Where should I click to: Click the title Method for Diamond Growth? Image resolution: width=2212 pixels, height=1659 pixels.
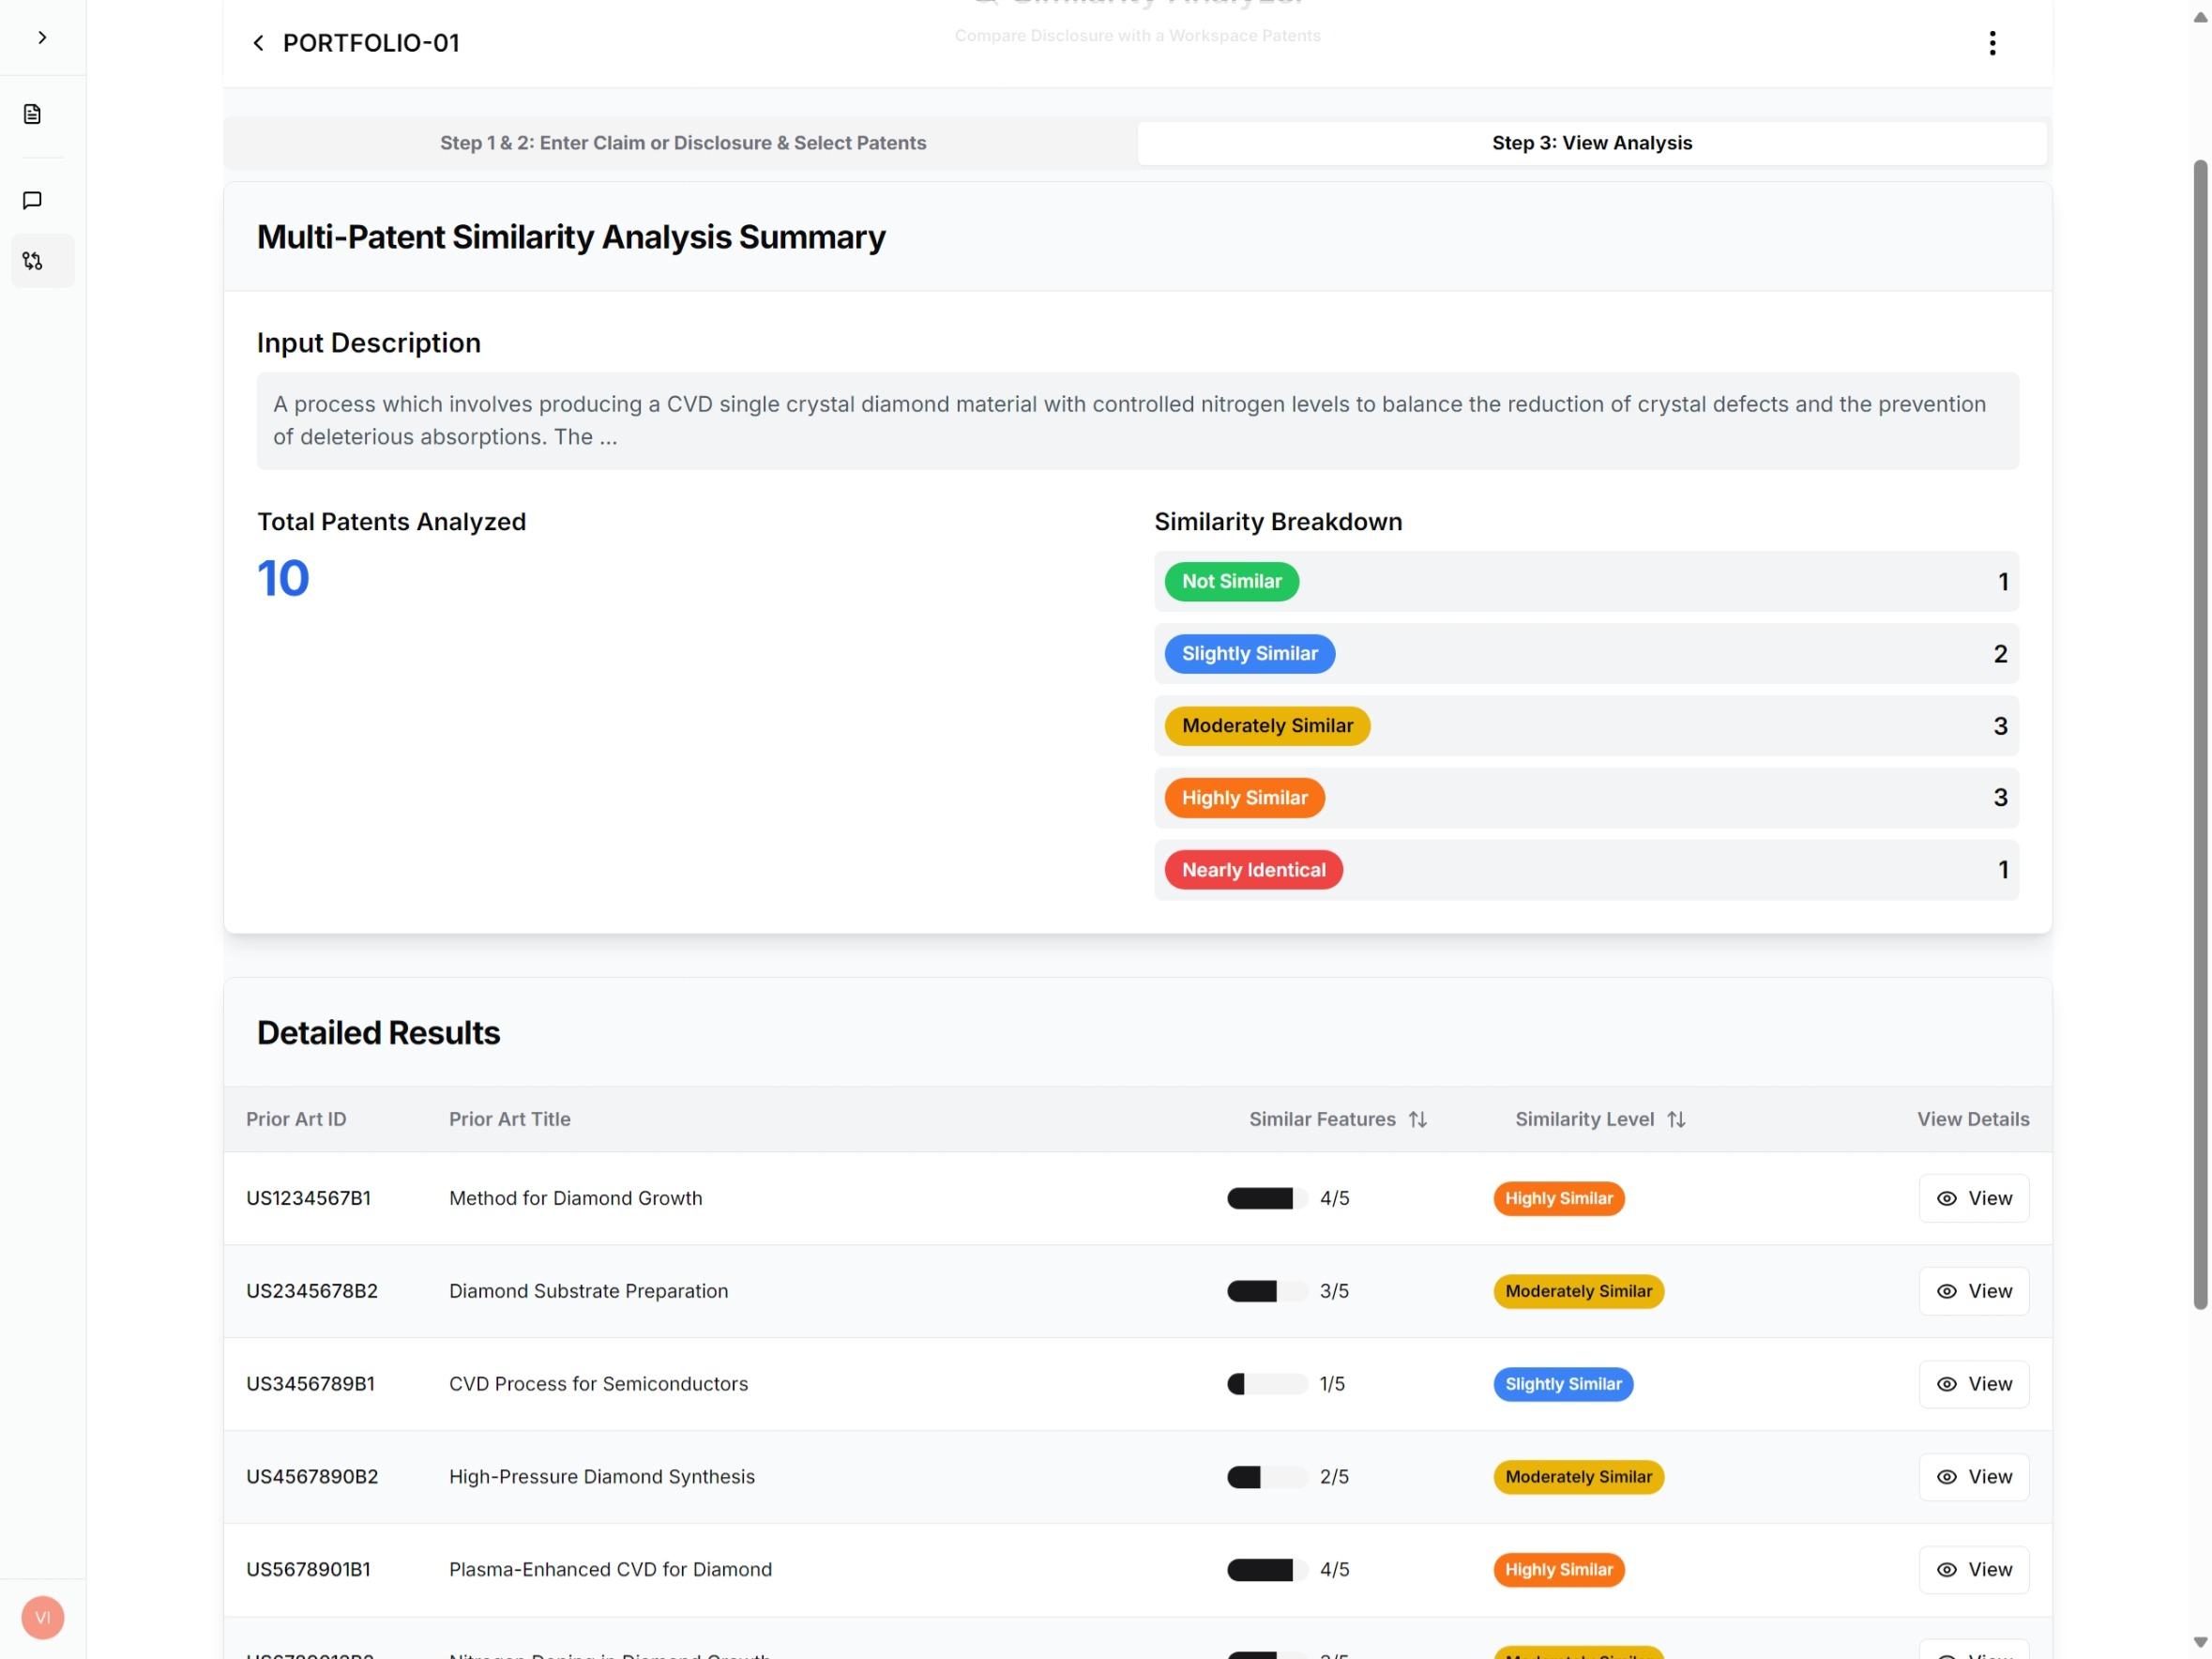pos(575,1198)
